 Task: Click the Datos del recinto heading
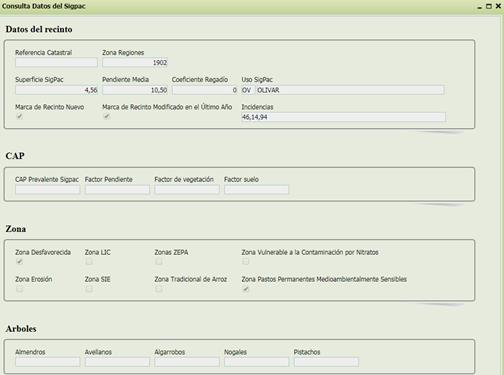point(39,29)
